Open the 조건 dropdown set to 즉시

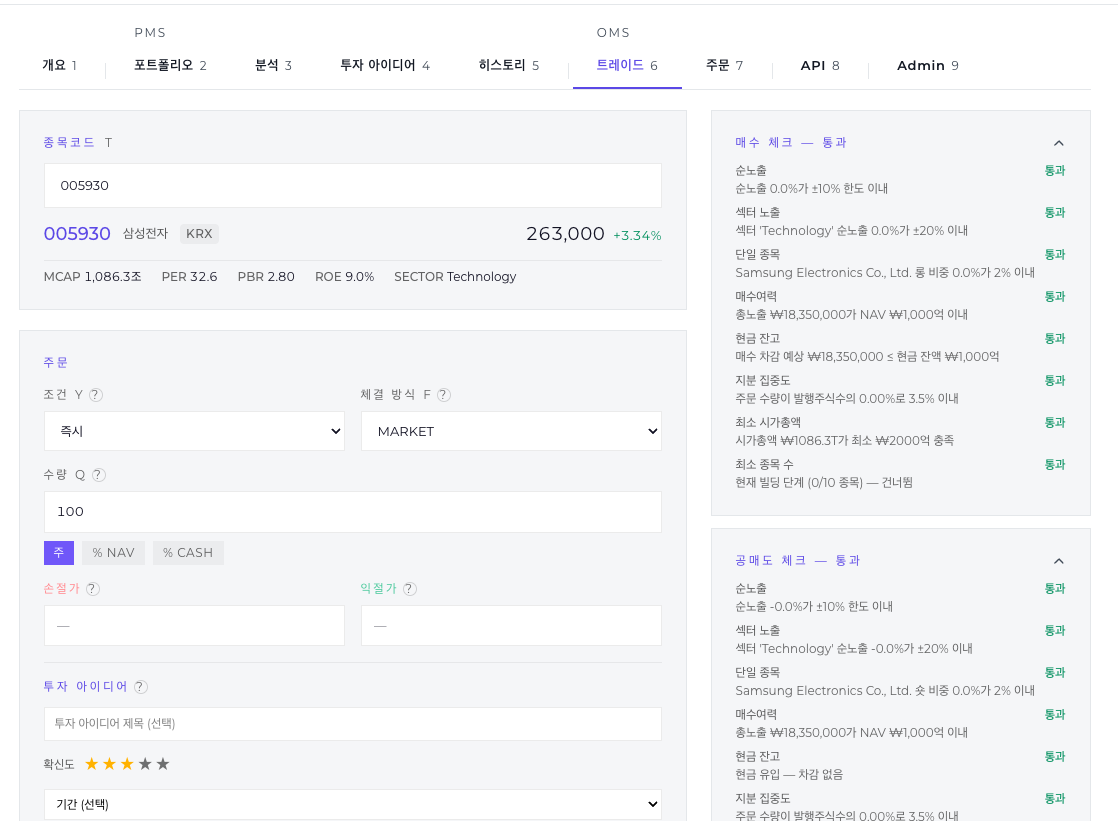(x=194, y=431)
